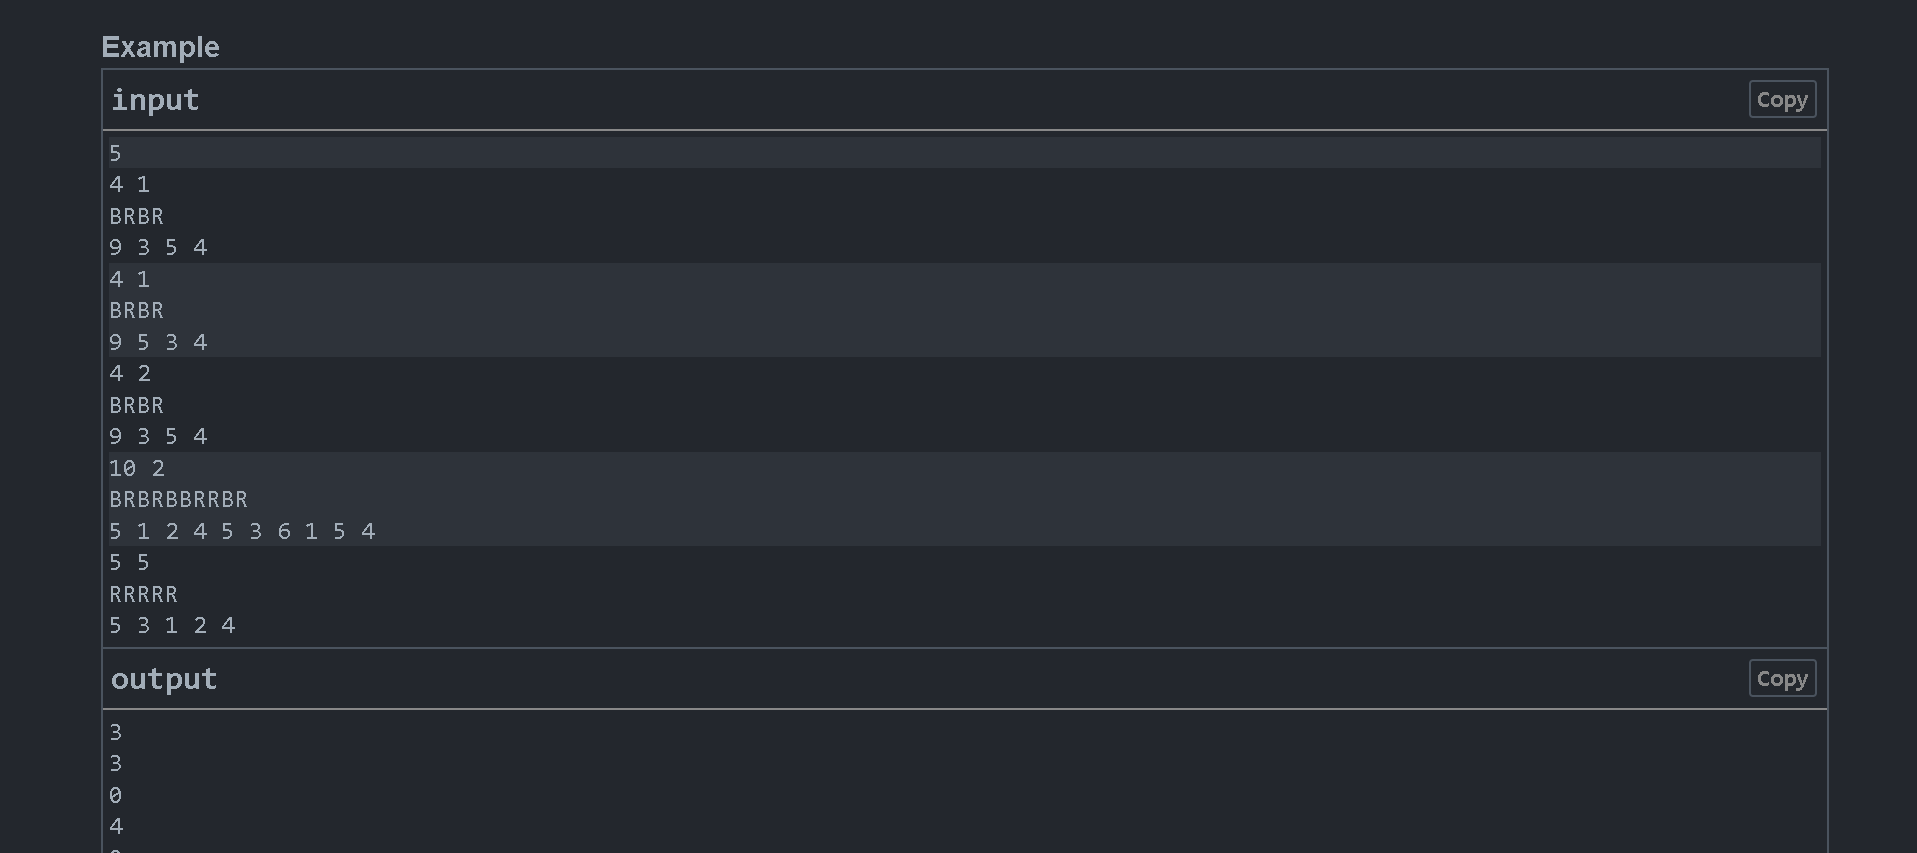Copy the example output data

click(x=1782, y=678)
